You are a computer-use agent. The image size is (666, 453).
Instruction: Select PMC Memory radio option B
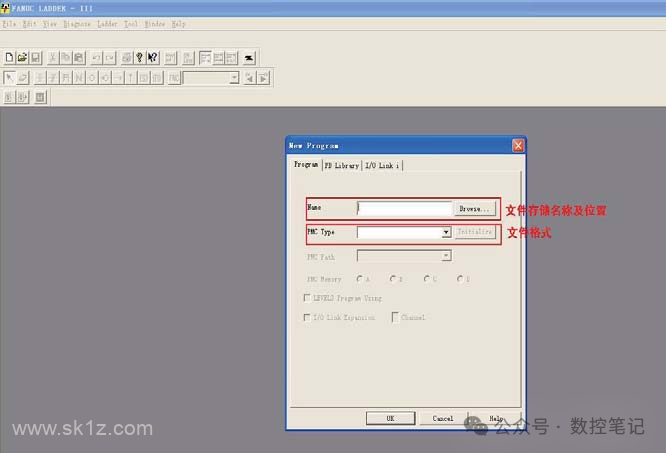point(393,279)
